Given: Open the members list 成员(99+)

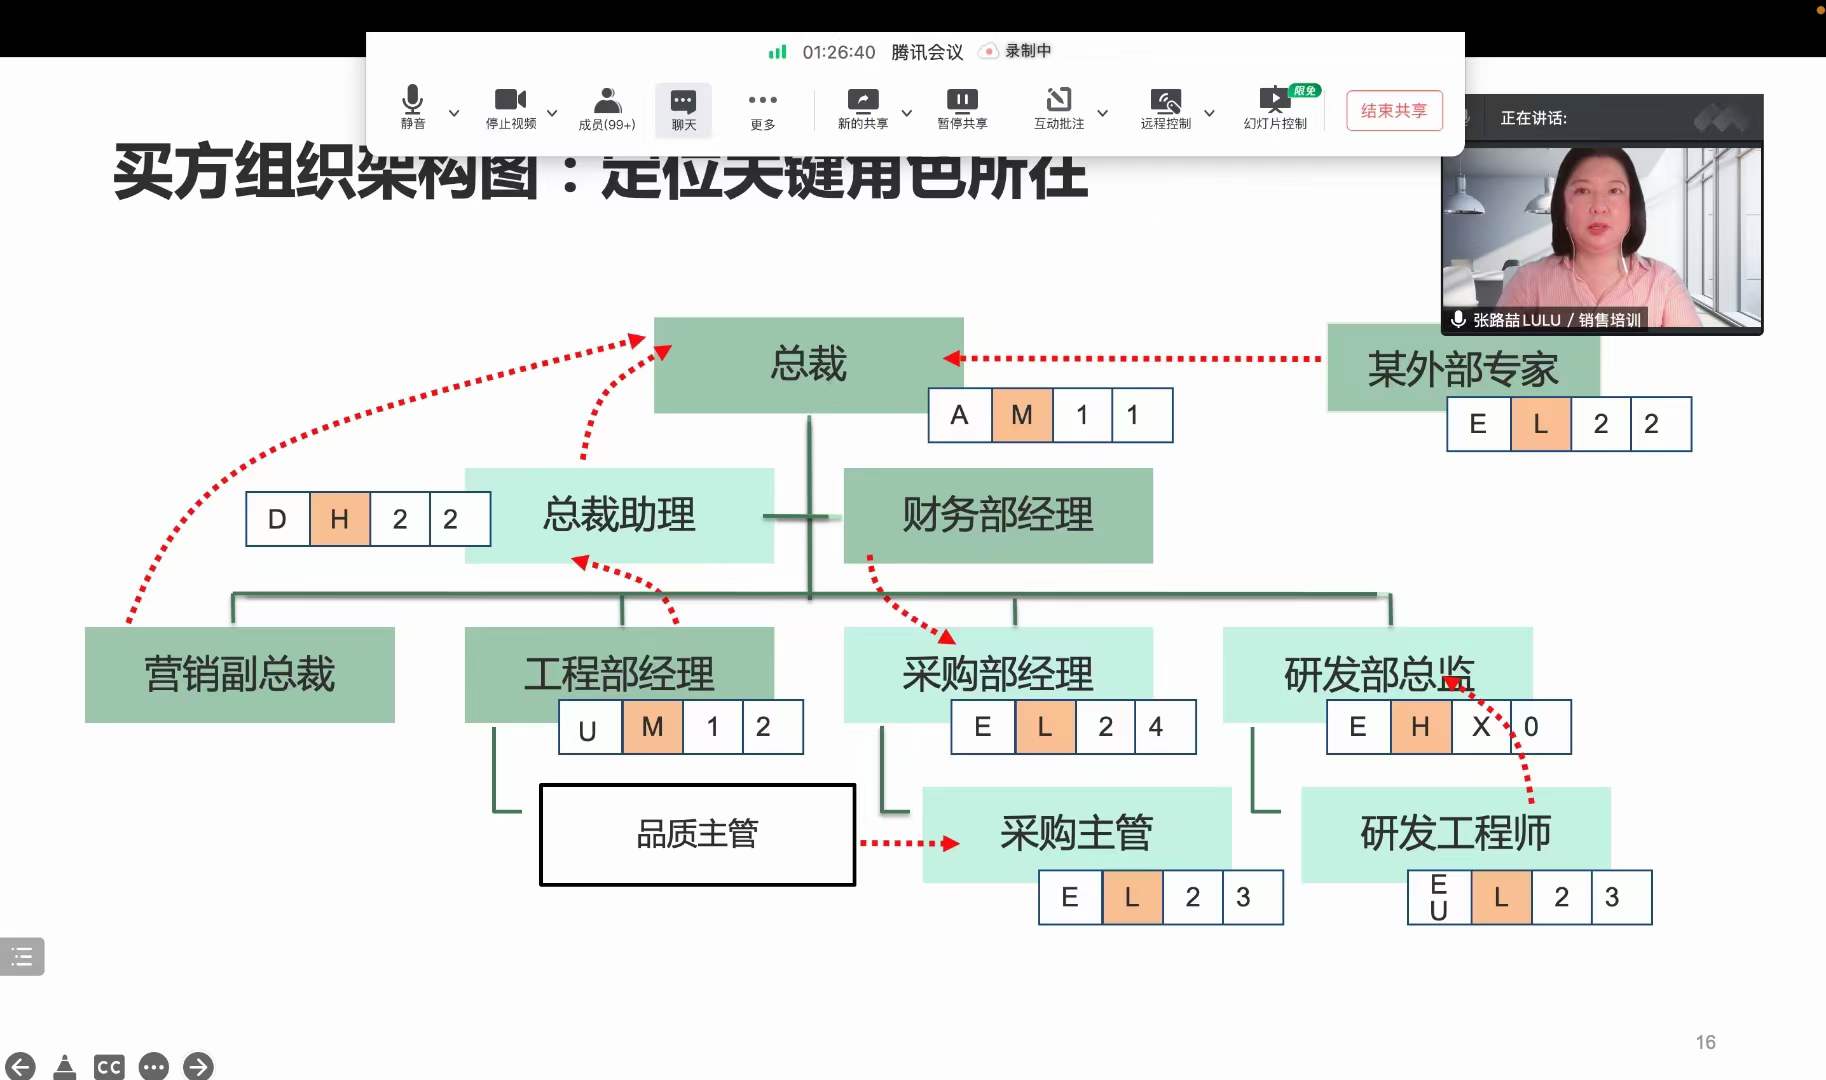Looking at the screenshot, I should (606, 108).
